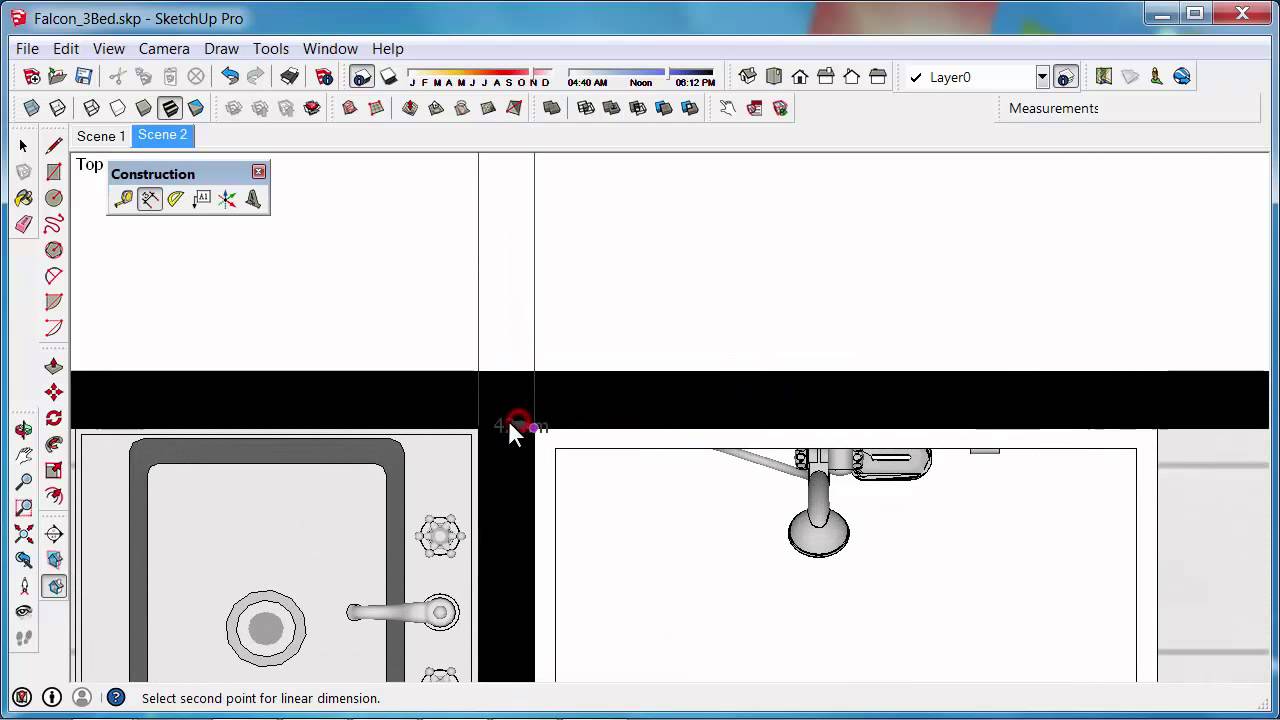The image size is (1280, 720).
Task: Click the status bar help question icon
Action: point(116,698)
